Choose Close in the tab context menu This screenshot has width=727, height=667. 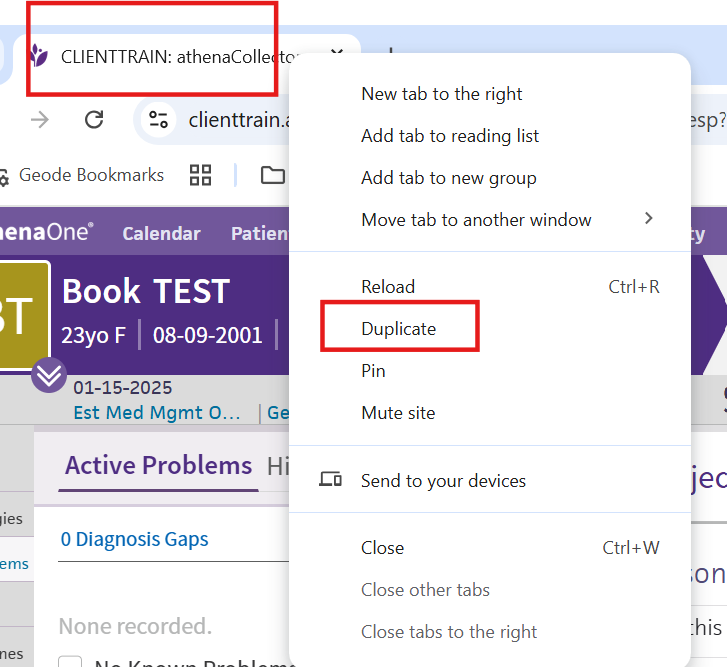490,548
